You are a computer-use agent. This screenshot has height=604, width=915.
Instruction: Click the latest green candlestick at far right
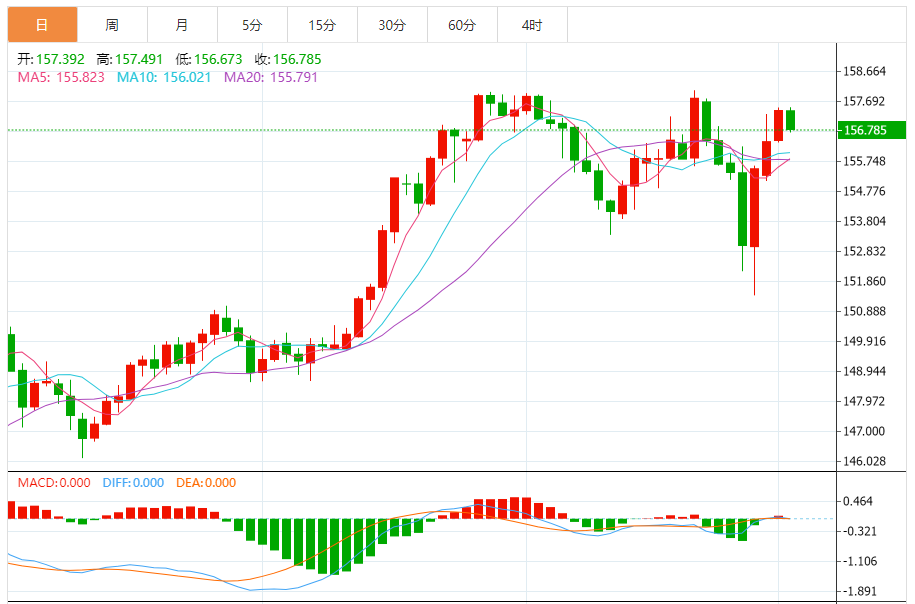[791, 120]
